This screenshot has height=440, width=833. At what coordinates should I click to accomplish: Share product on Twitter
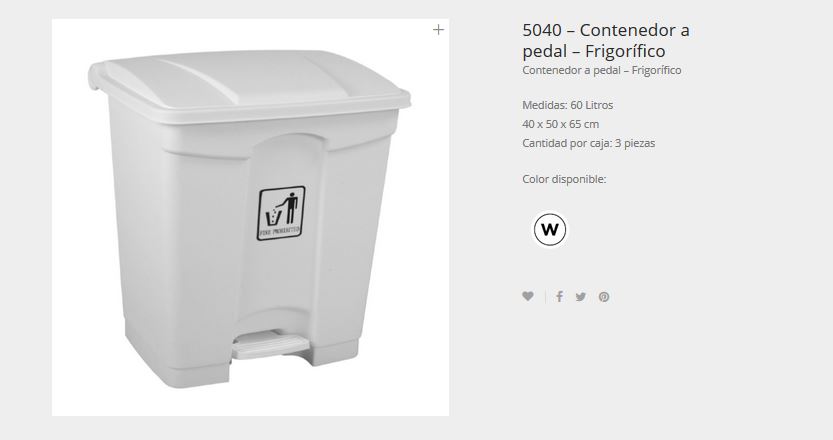click(x=581, y=297)
